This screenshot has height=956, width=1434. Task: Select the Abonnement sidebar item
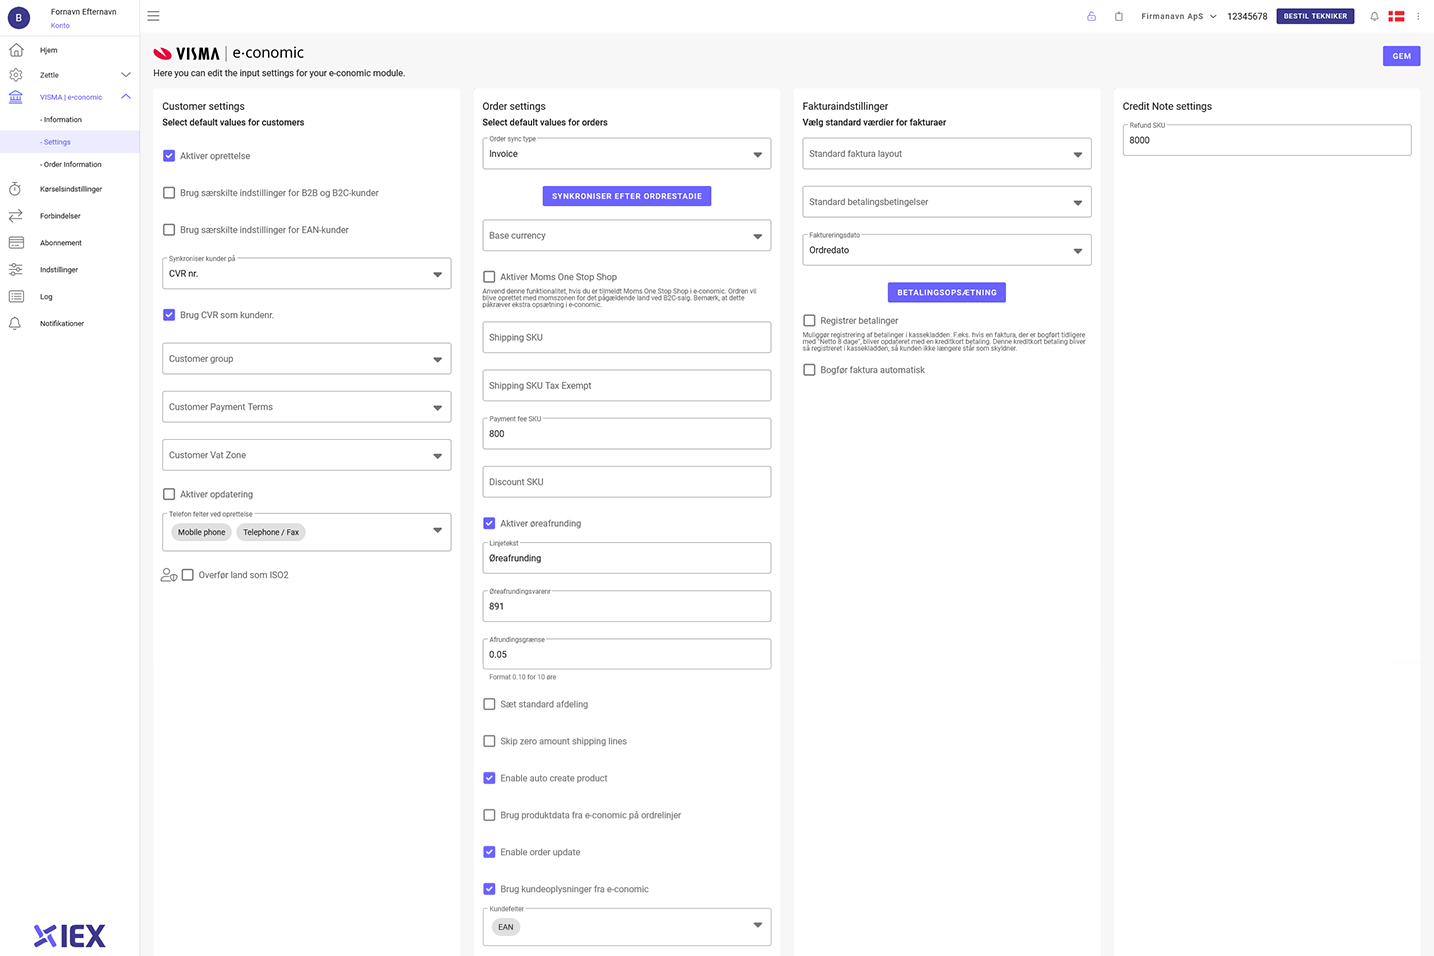click(61, 243)
